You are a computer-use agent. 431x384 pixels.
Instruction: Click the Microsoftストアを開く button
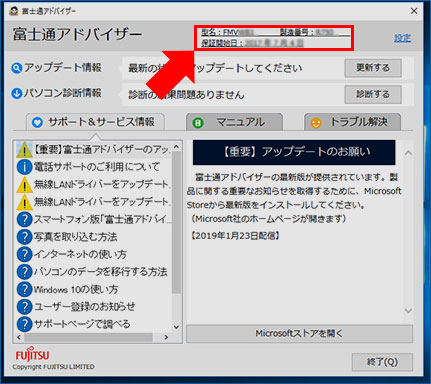click(299, 334)
